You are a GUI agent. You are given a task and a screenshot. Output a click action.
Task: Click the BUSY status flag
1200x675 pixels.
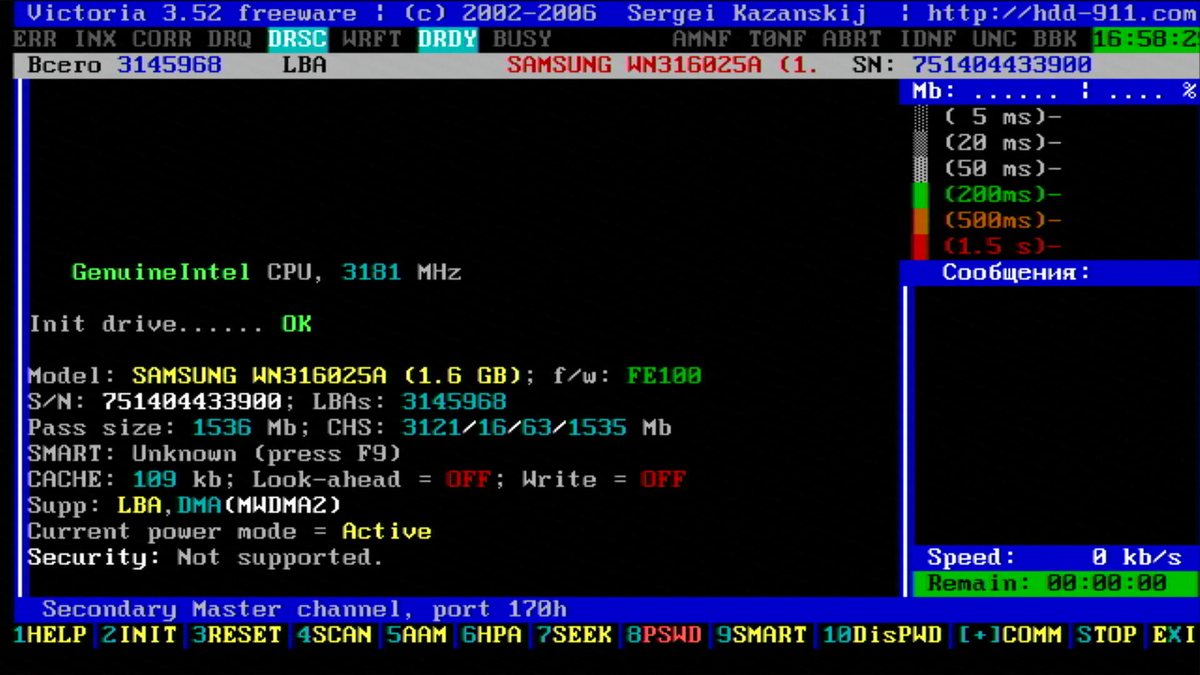522,40
